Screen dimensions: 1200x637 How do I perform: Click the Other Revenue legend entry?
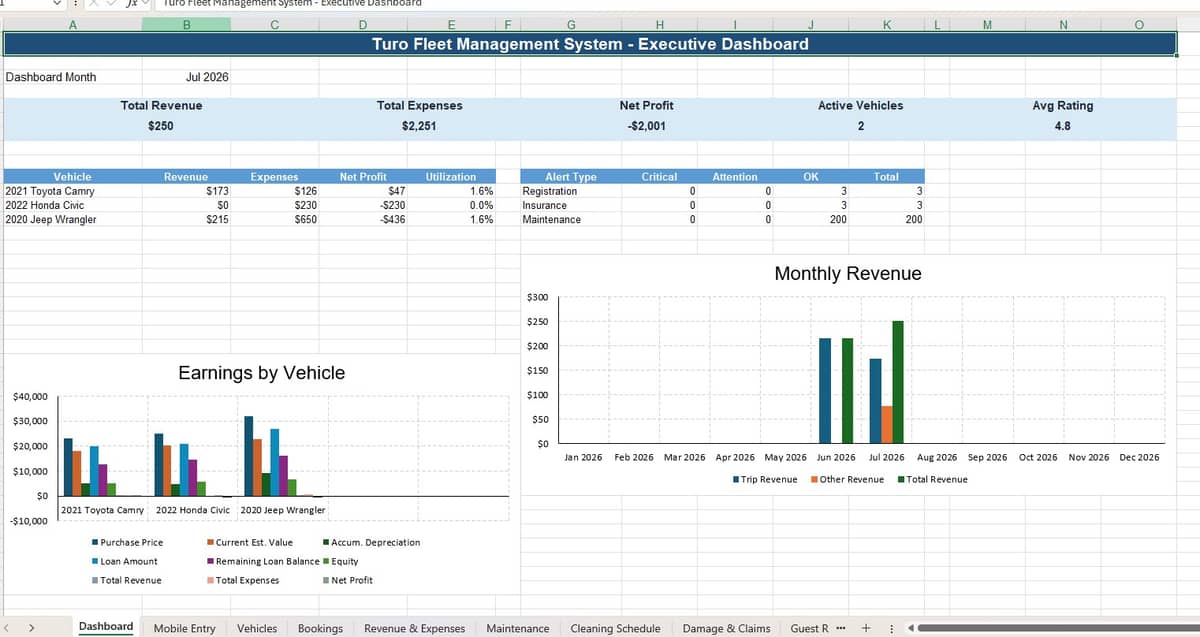(x=847, y=480)
